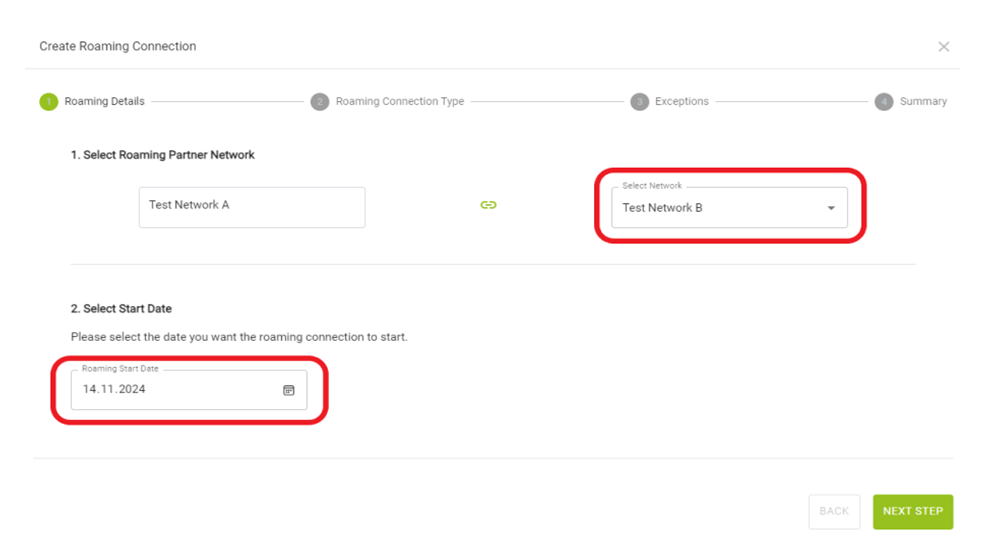Click the BACK button

coord(834,511)
